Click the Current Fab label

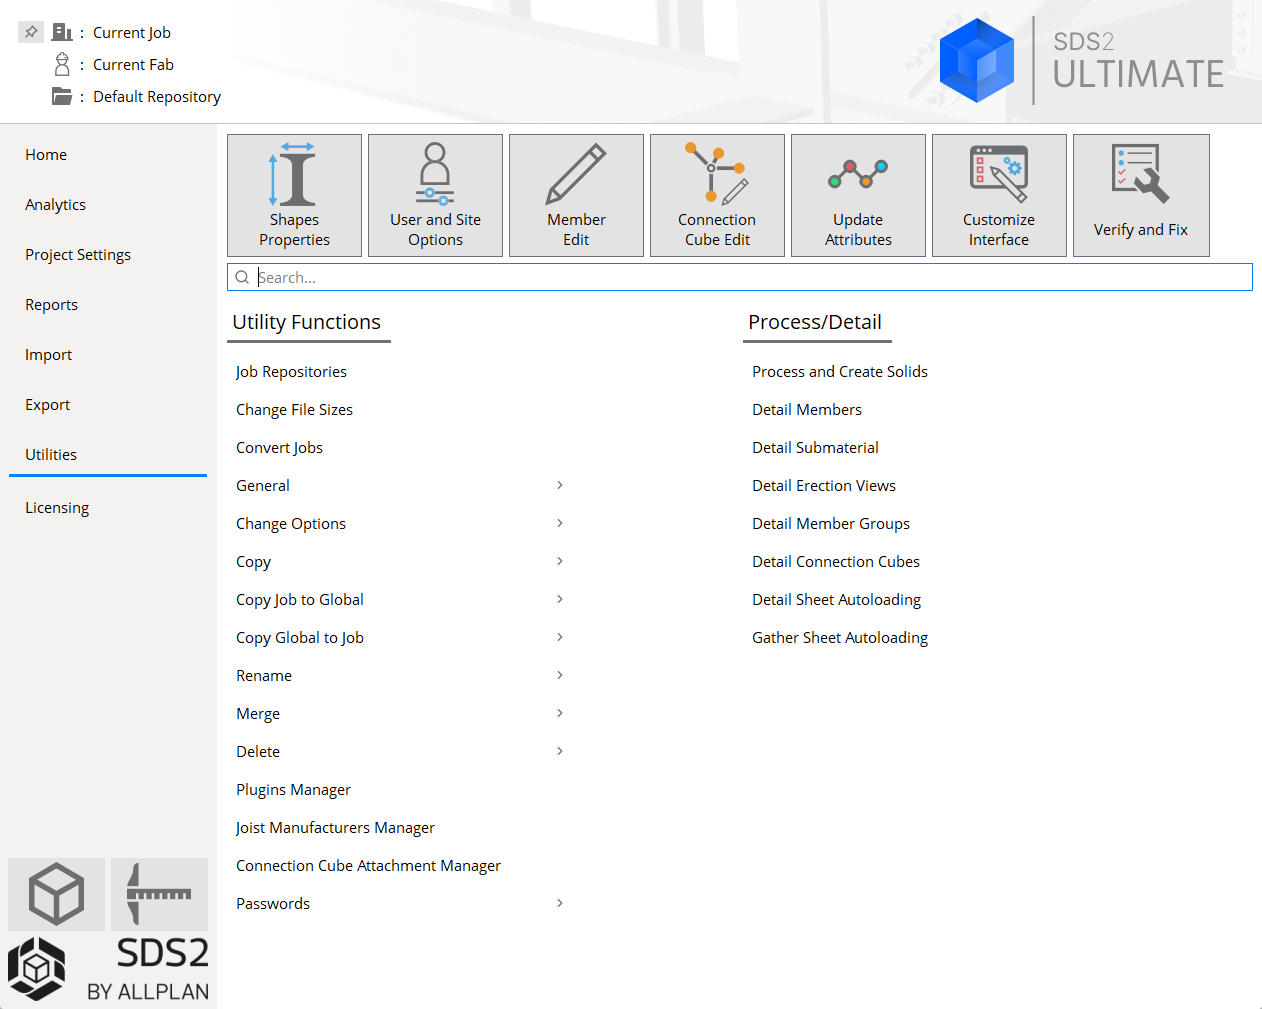[133, 64]
